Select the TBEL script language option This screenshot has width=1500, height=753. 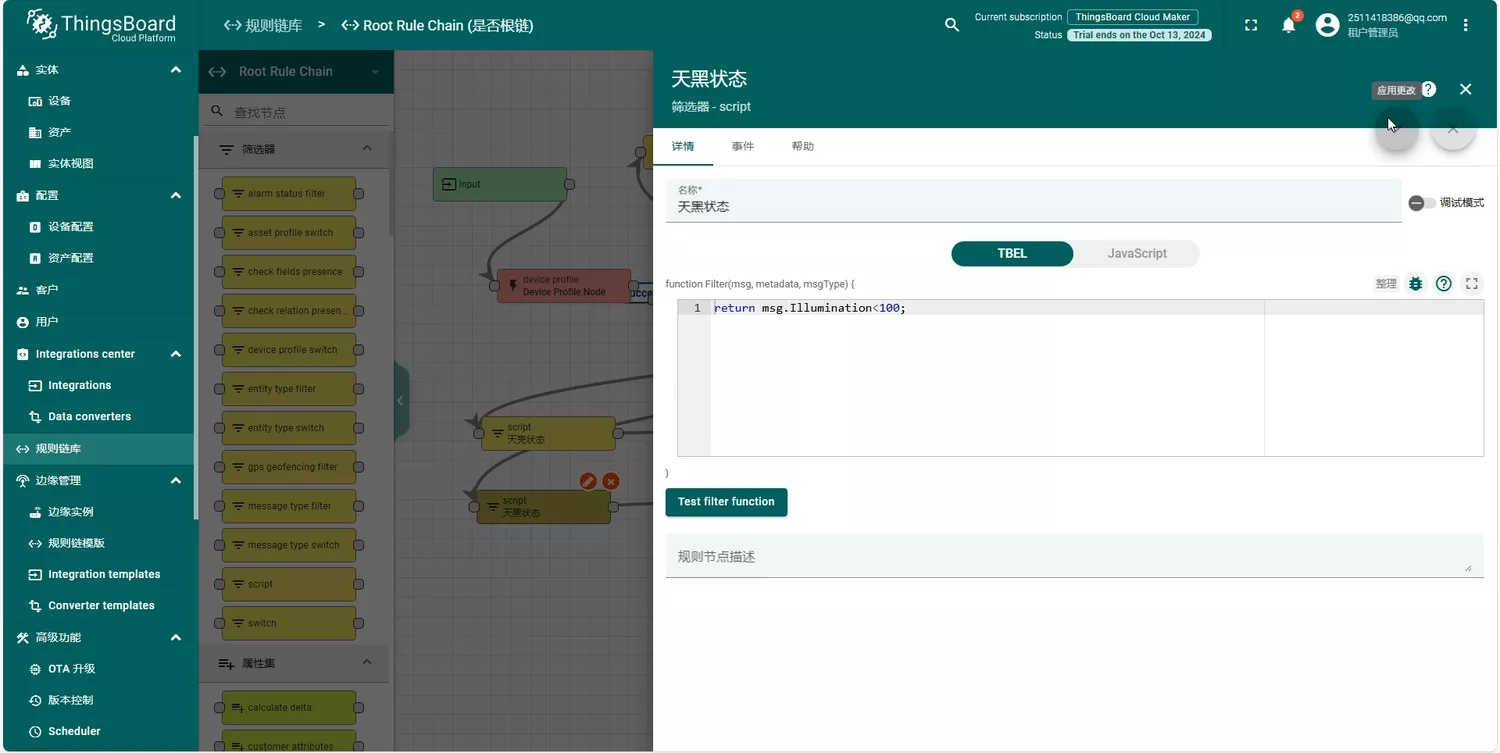(x=1012, y=254)
